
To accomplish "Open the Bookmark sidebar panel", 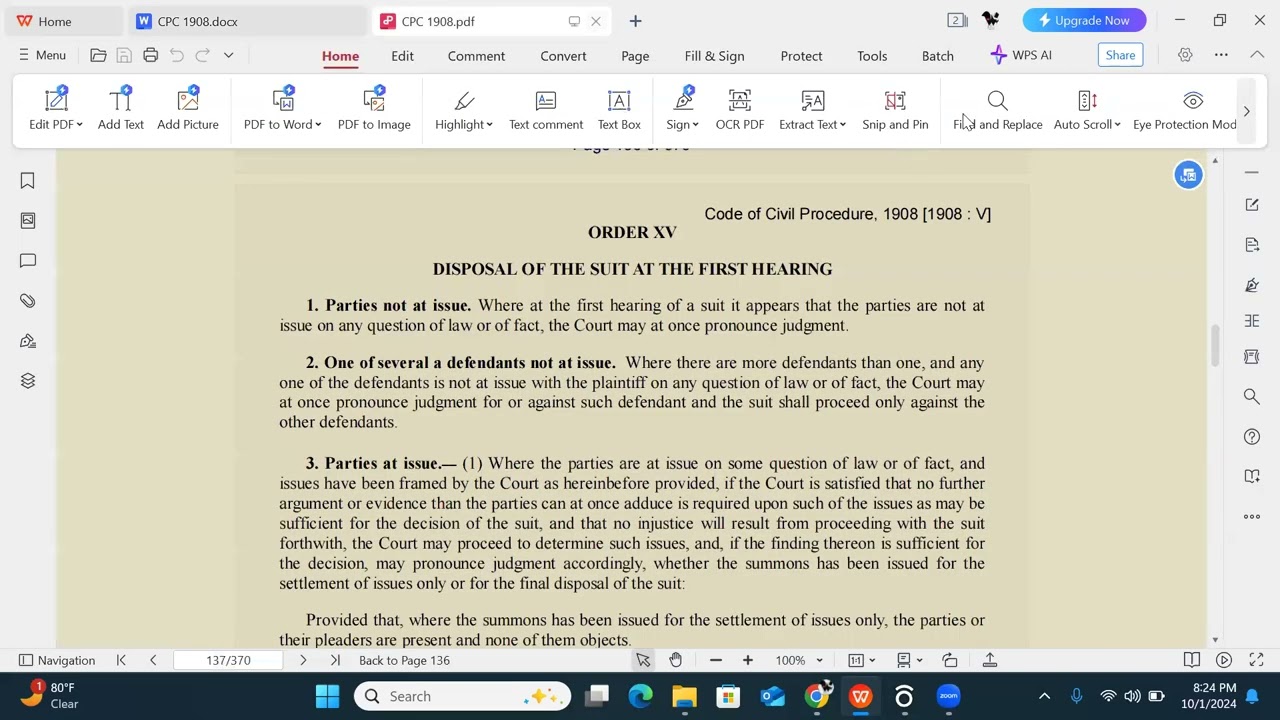I will pyautogui.click(x=28, y=181).
